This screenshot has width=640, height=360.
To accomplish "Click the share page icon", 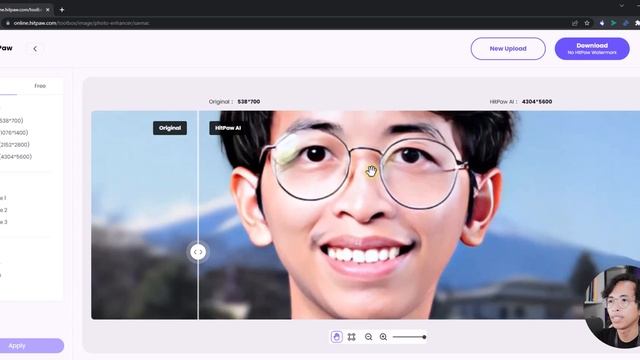I will [x=575, y=23].
